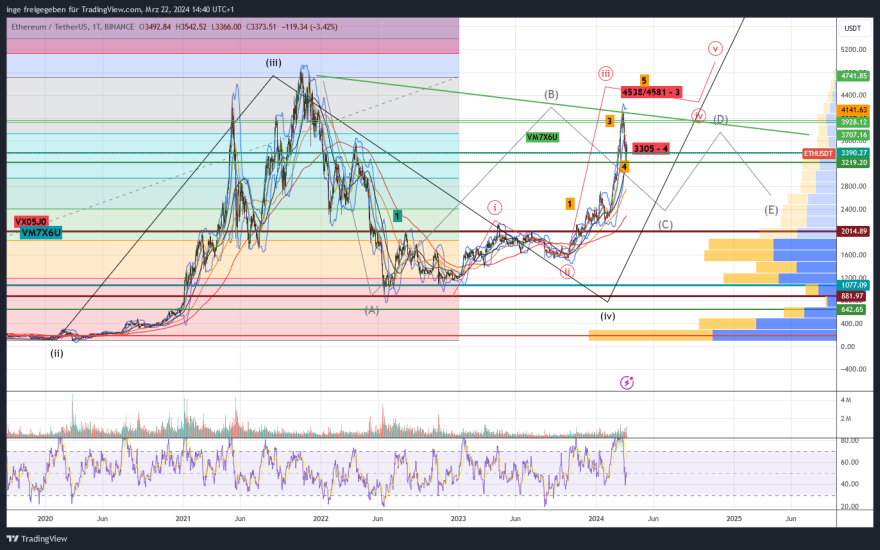Select the 3305 - 4 price label
Viewport: 880px width, 550px height.
coord(651,149)
